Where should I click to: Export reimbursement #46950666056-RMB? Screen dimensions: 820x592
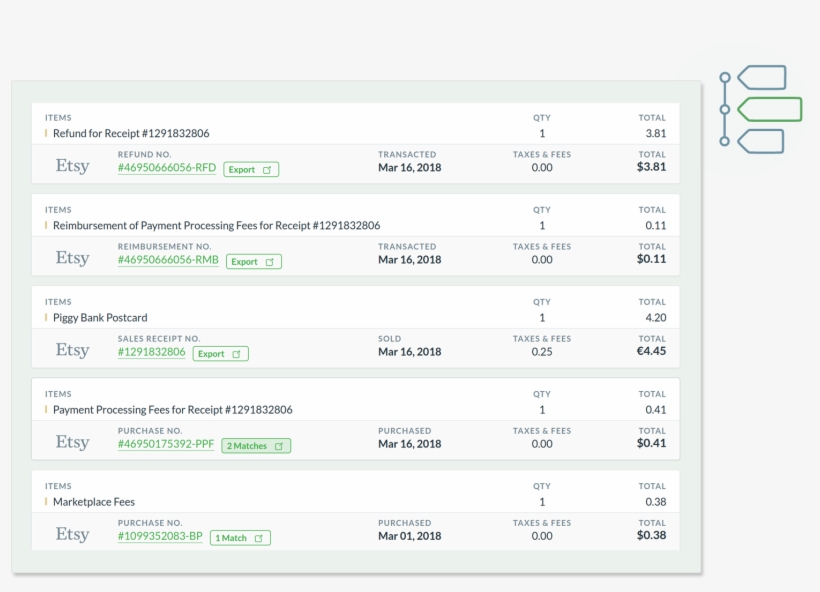253,262
